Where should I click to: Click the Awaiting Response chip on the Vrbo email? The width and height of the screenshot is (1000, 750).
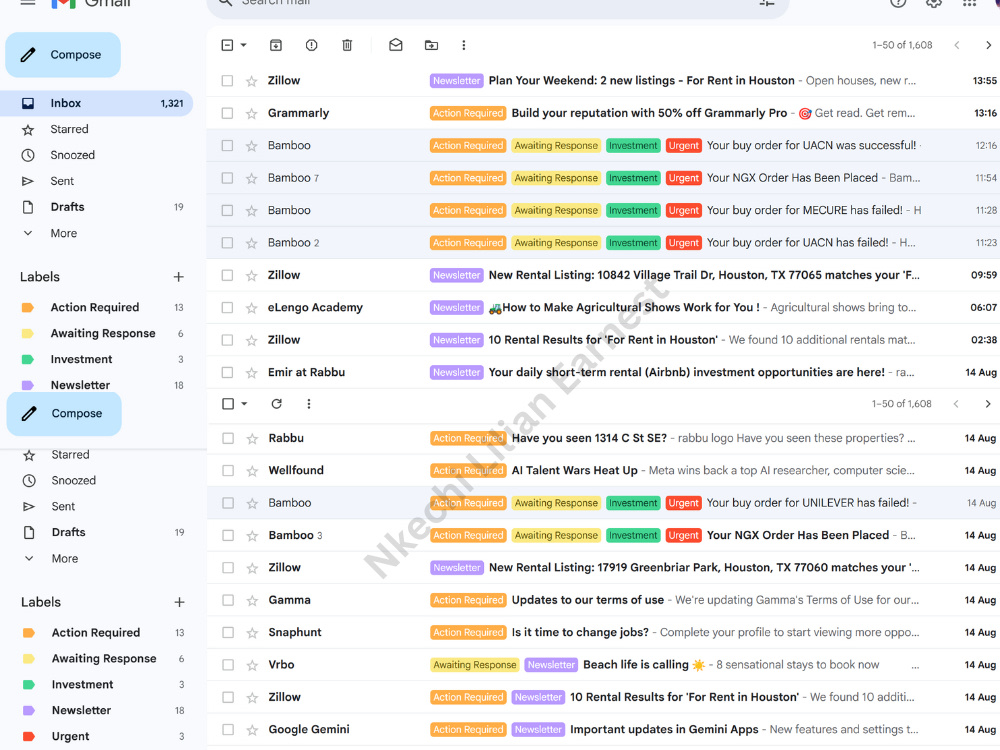coord(474,665)
